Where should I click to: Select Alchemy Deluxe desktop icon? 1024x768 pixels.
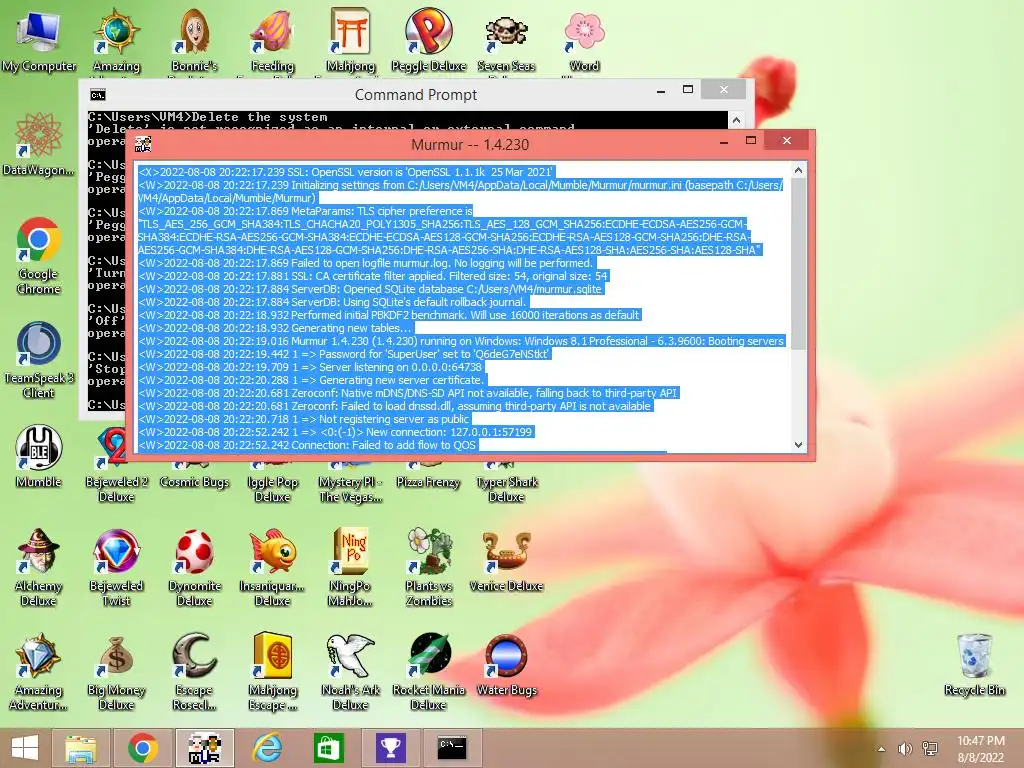click(x=39, y=567)
